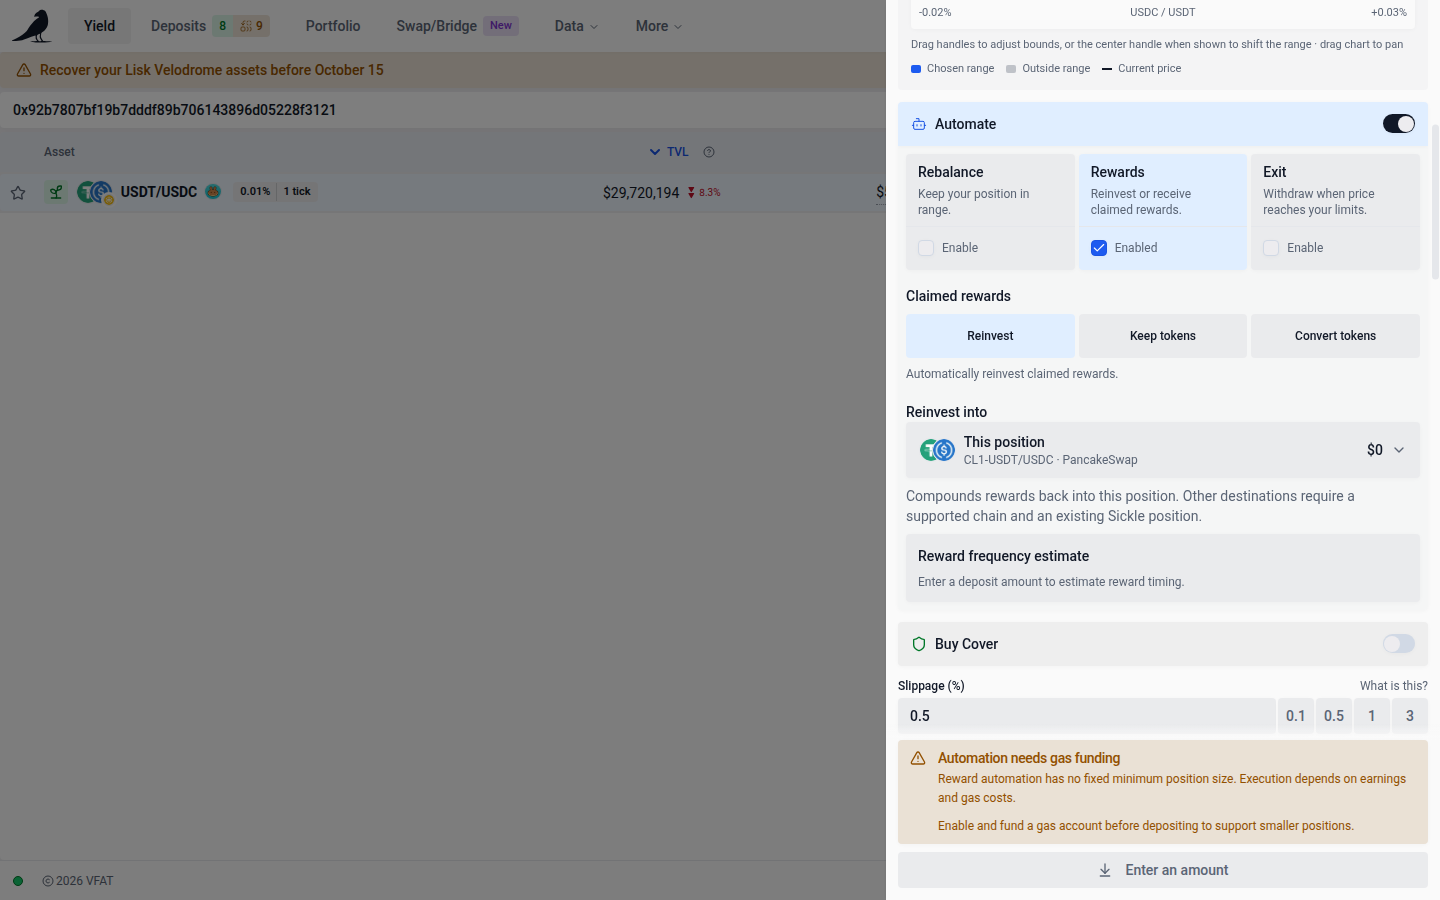Select the Keep tokens option
Viewport: 1440px width, 900px height.
pos(1163,336)
